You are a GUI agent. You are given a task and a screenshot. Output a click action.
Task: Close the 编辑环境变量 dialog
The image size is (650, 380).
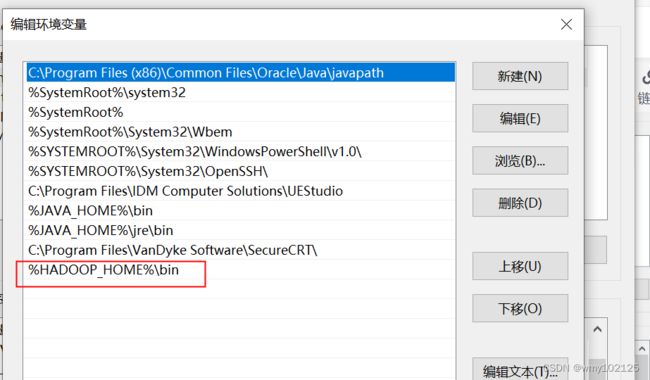point(566,24)
